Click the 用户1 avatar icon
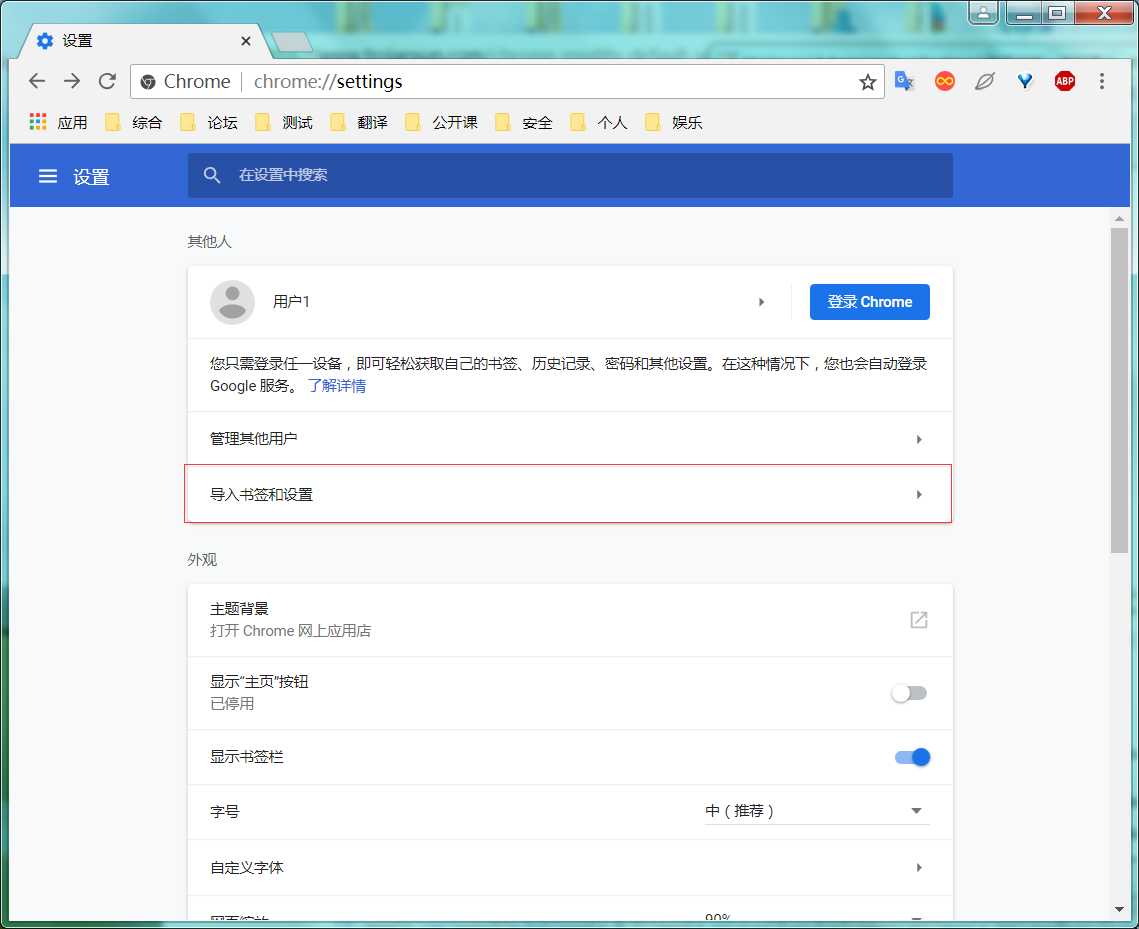The width and height of the screenshot is (1139, 929). tap(232, 301)
